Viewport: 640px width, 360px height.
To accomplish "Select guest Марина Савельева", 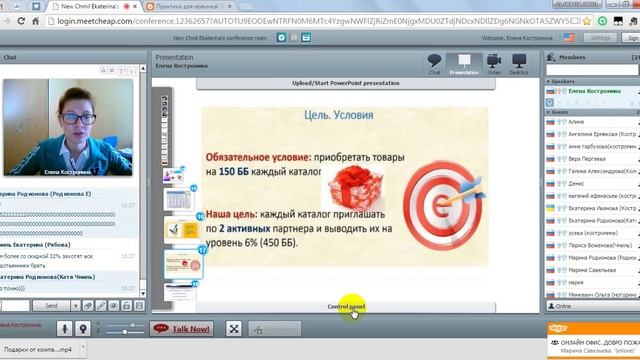I will 592,270.
